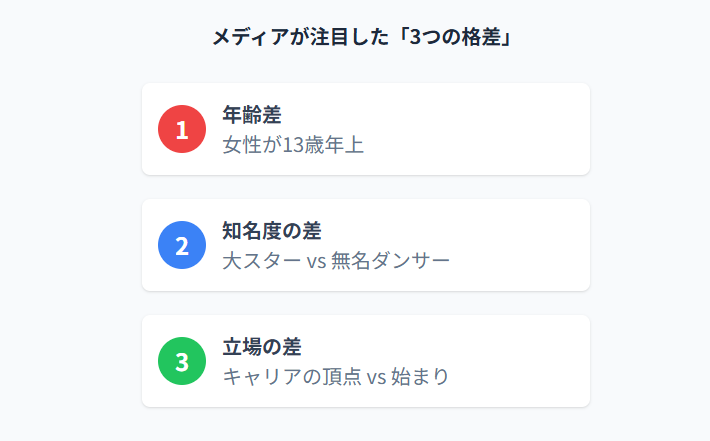Click the red number 1 circle
The height and width of the screenshot is (441, 710).
click(182, 129)
